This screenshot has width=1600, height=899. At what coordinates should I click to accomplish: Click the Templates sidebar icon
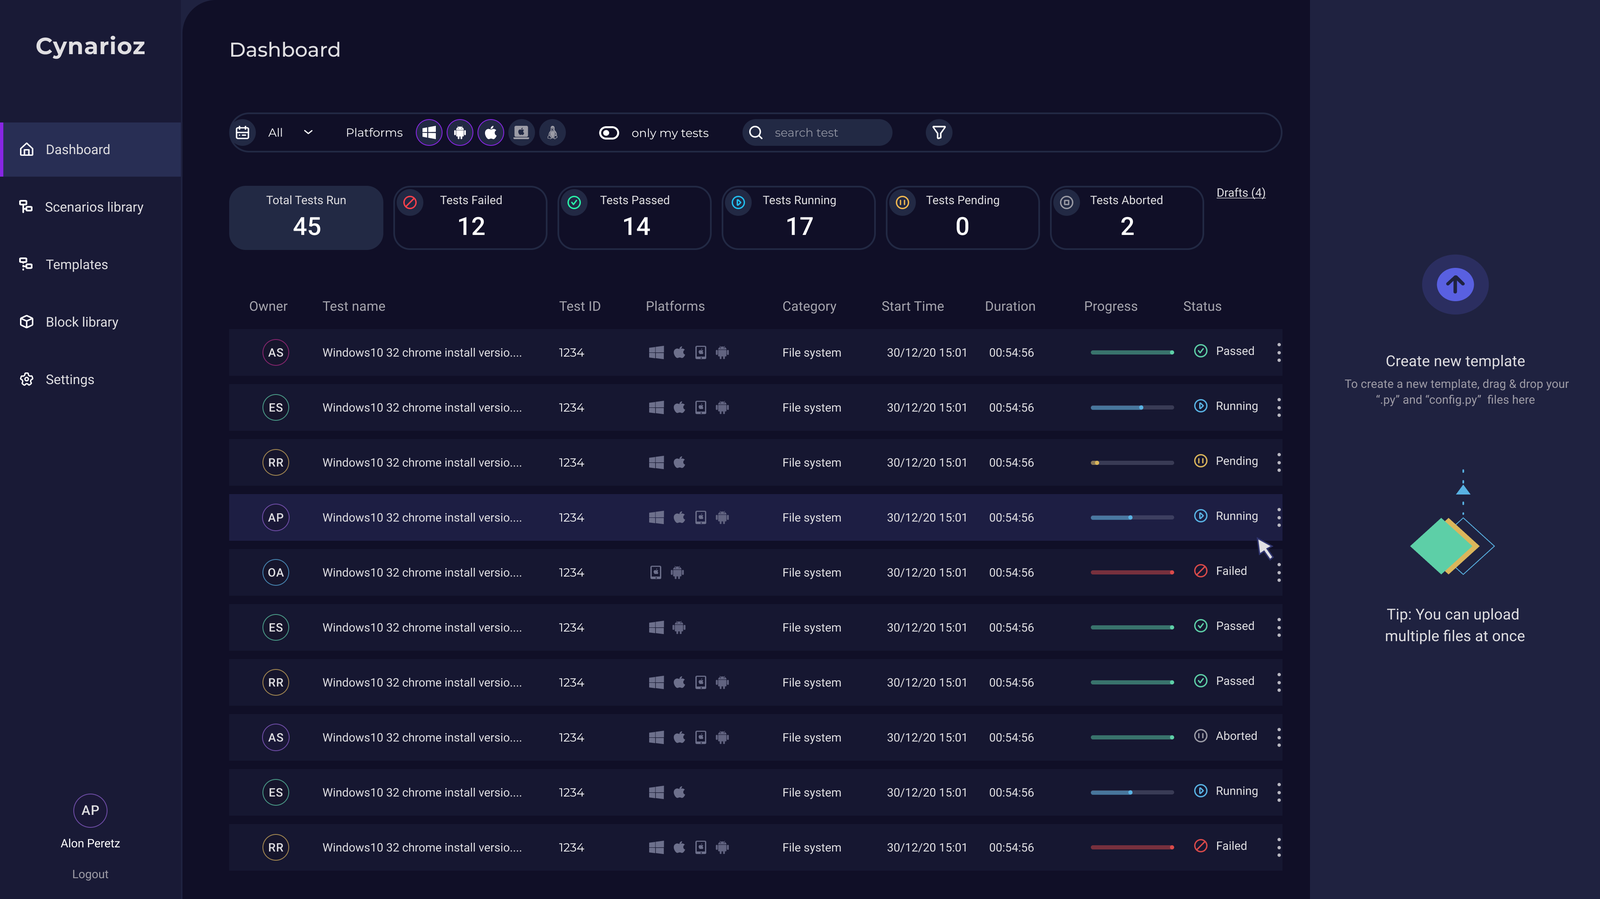(26, 264)
